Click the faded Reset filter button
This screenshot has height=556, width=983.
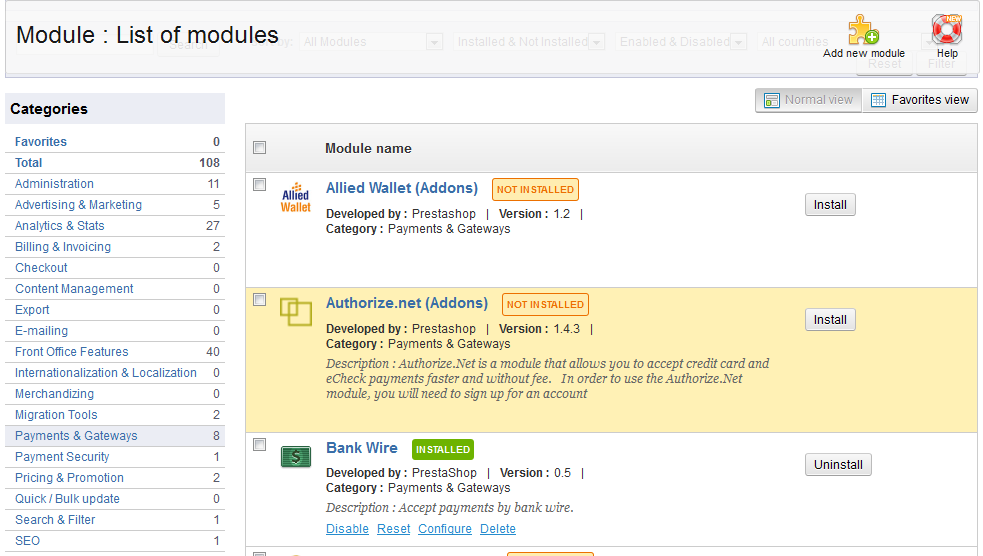point(885,64)
